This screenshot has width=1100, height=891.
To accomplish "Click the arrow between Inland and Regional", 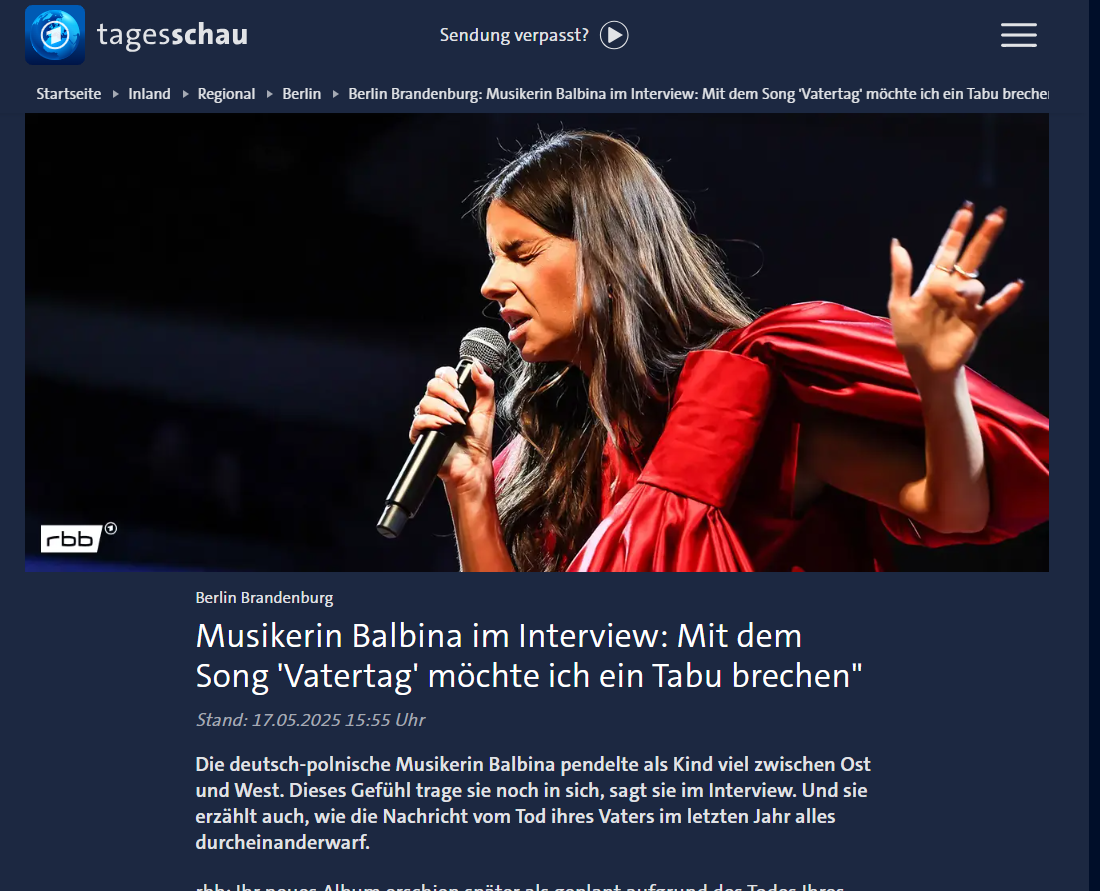I will (x=185, y=94).
